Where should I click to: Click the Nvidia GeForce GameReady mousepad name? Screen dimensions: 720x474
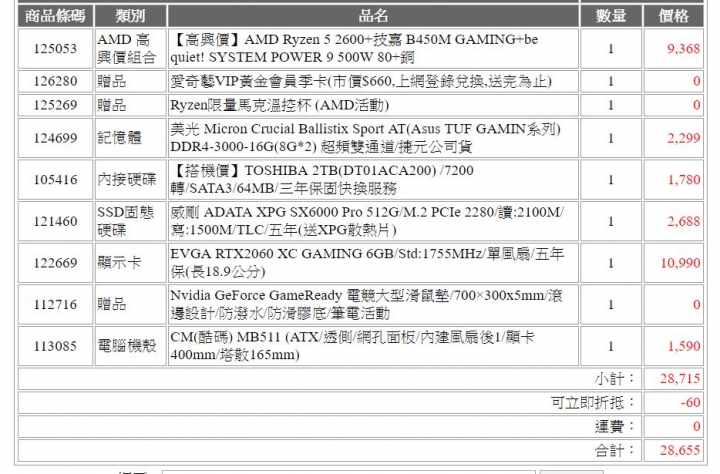(x=366, y=304)
